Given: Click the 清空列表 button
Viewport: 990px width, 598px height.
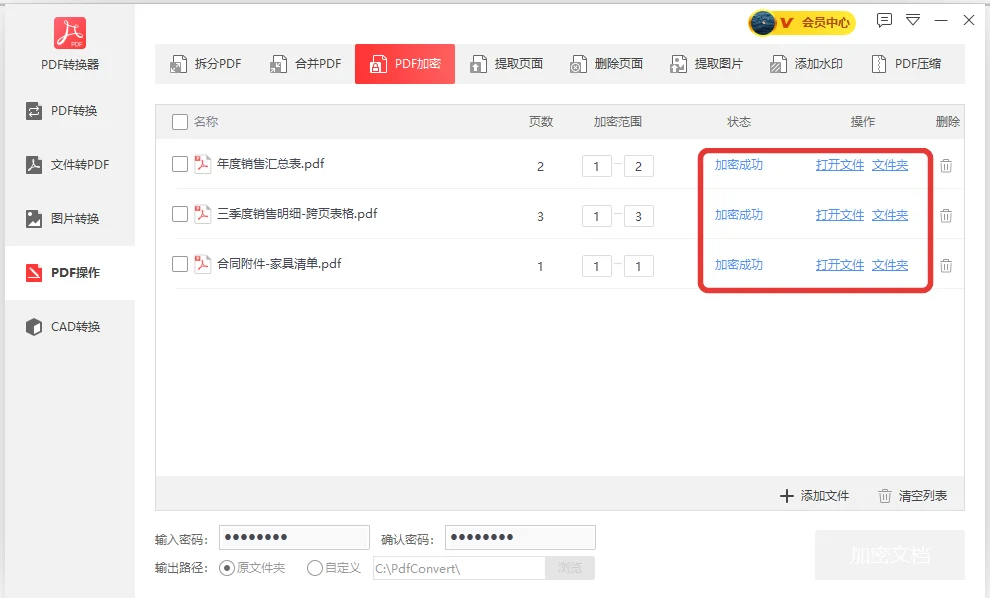Looking at the screenshot, I should (913, 496).
